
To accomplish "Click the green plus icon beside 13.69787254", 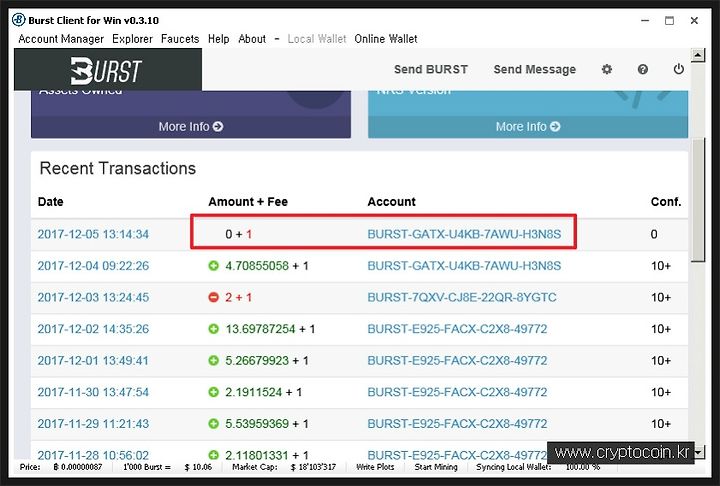I will point(214,329).
